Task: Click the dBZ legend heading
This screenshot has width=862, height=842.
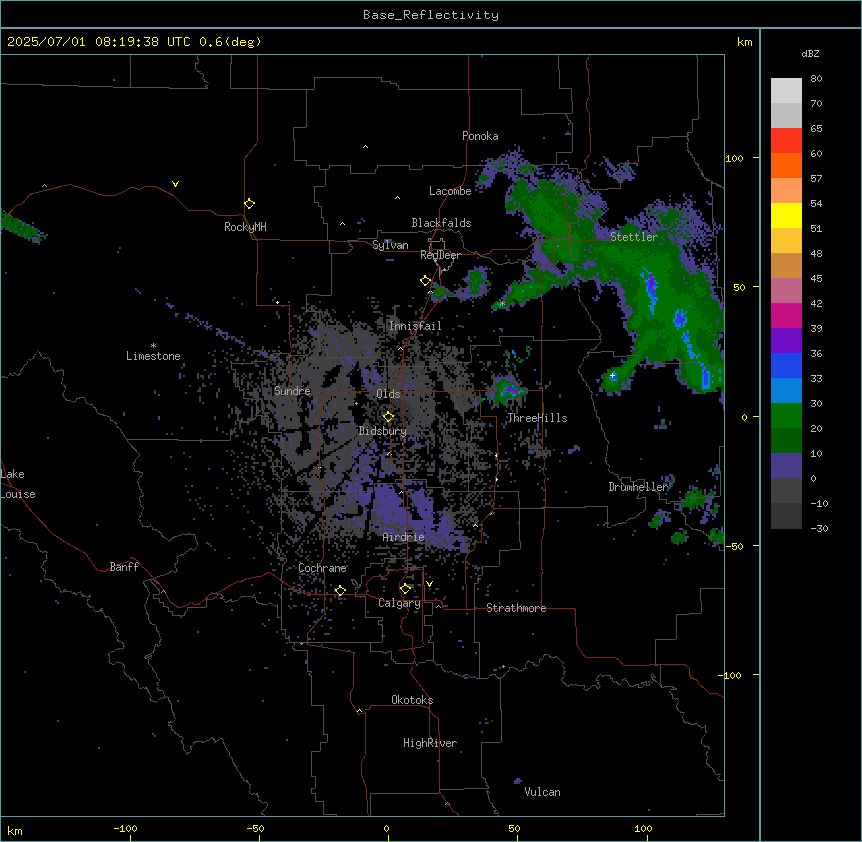Action: coord(810,54)
